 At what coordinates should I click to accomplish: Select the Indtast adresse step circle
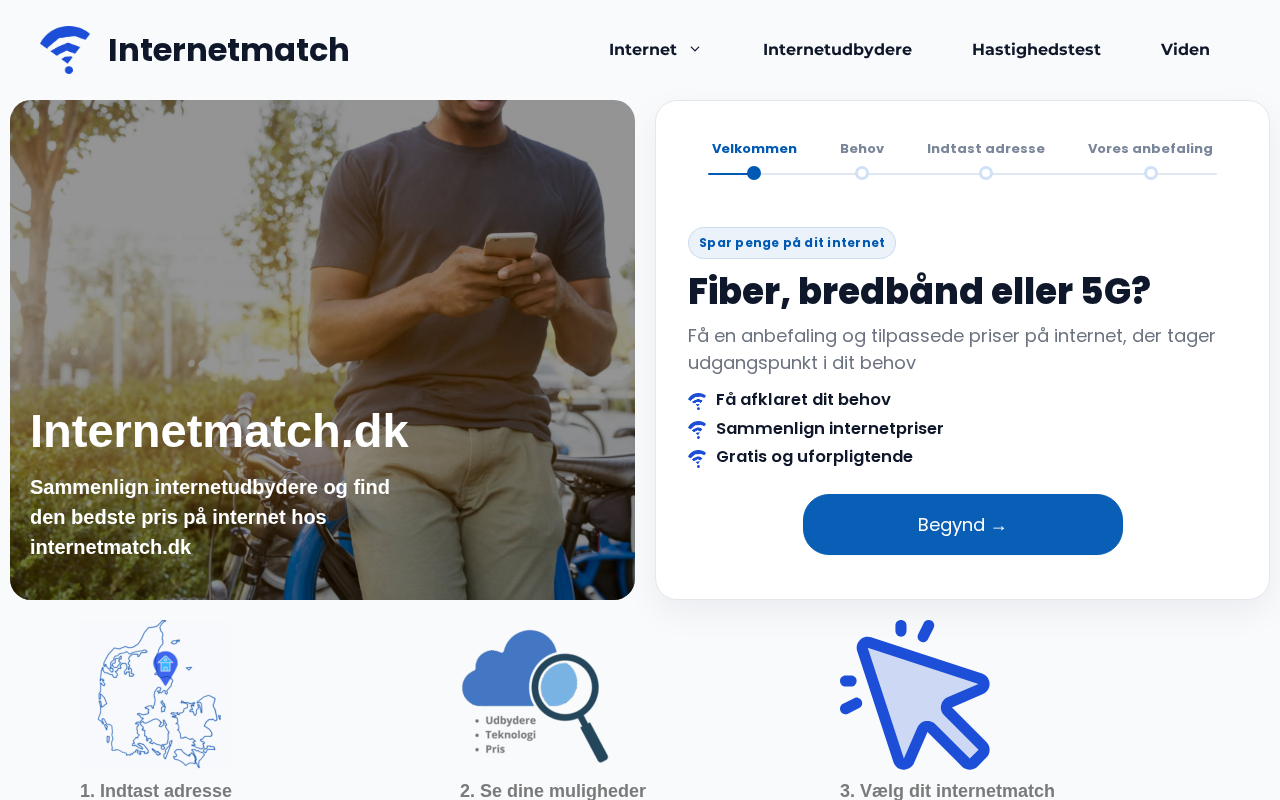986,173
